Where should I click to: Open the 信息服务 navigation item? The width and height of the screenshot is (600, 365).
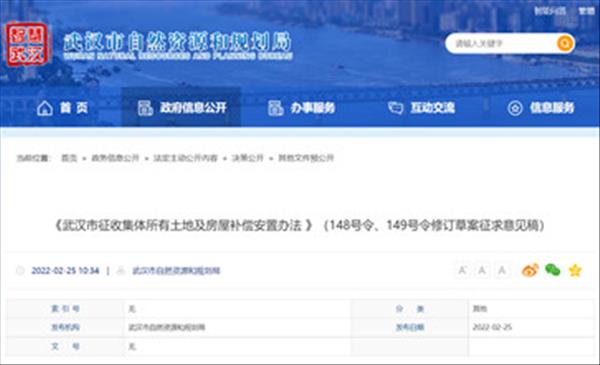coord(541,108)
